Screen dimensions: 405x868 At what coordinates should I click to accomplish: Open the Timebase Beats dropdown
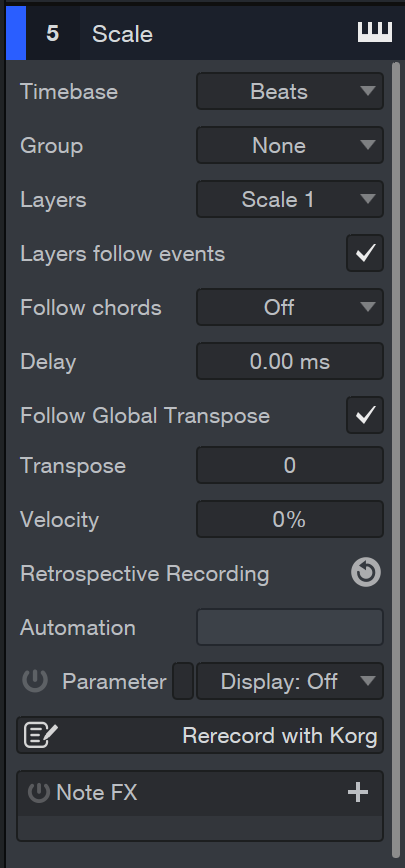pyautogui.click(x=290, y=91)
